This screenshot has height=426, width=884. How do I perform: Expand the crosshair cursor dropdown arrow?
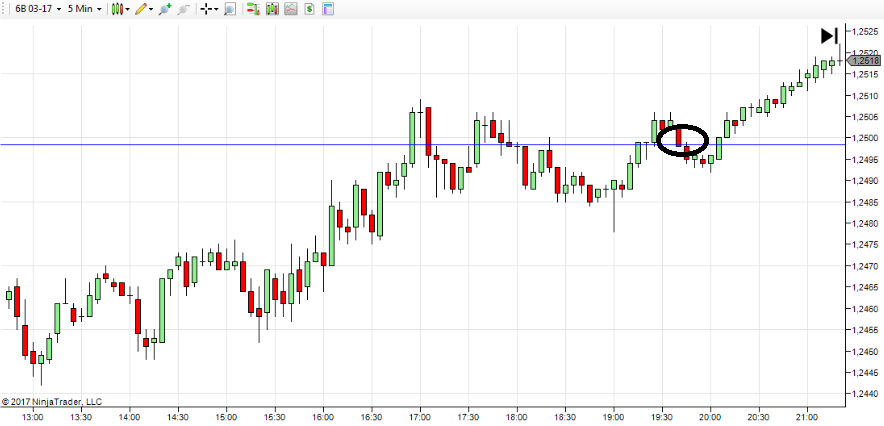pyautogui.click(x=218, y=10)
